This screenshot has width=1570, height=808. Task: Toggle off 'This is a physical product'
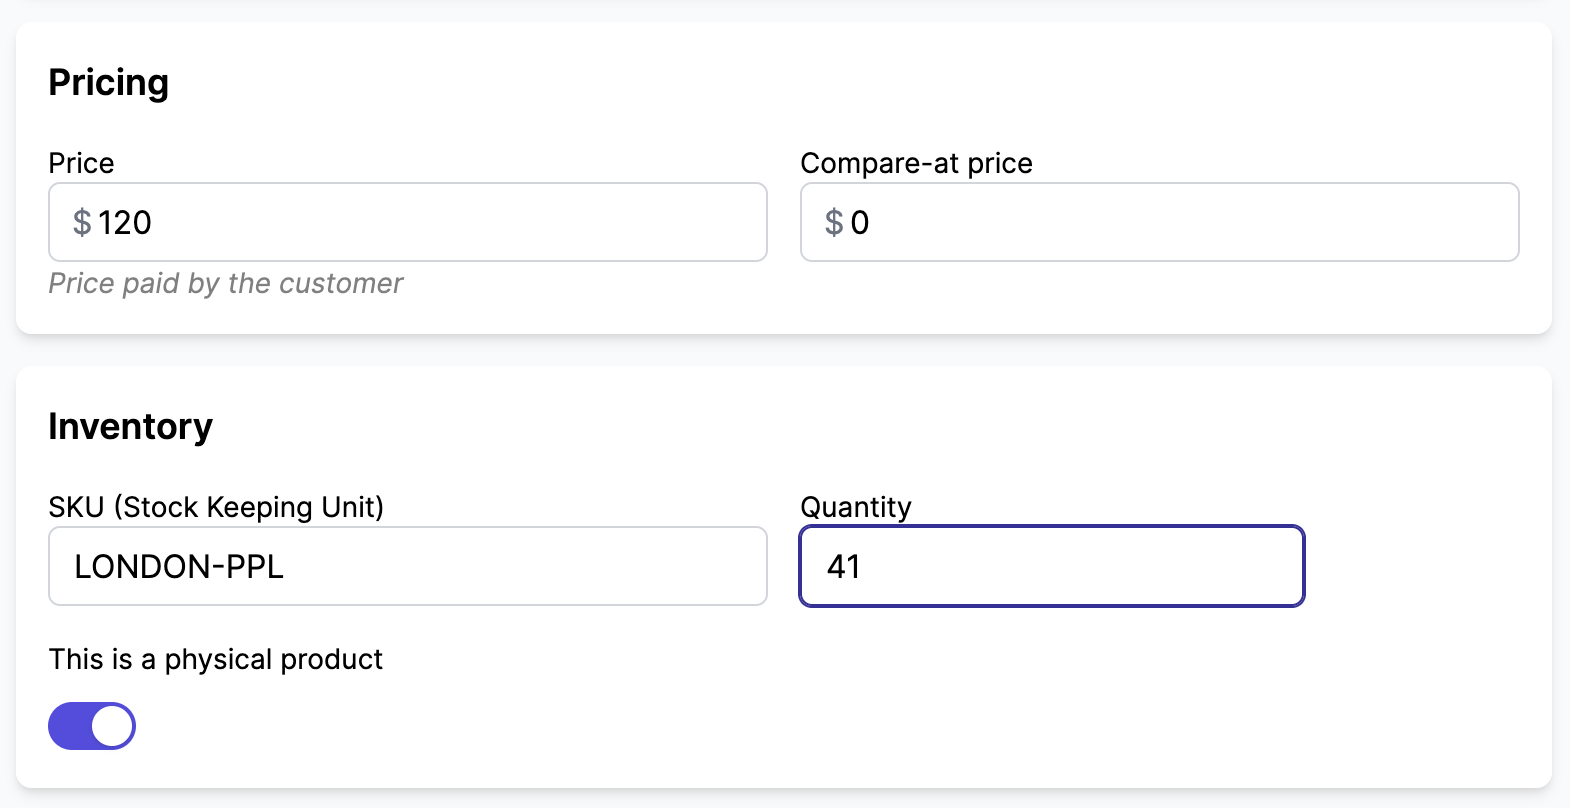click(91, 725)
